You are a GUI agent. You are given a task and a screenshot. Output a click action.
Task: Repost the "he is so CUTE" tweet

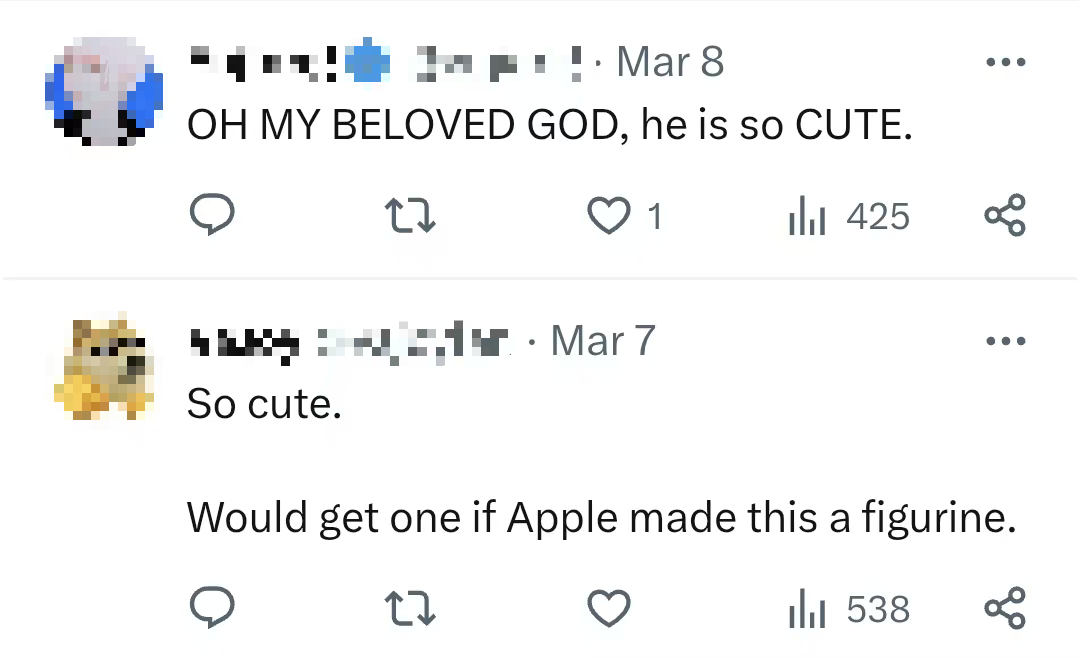click(410, 215)
